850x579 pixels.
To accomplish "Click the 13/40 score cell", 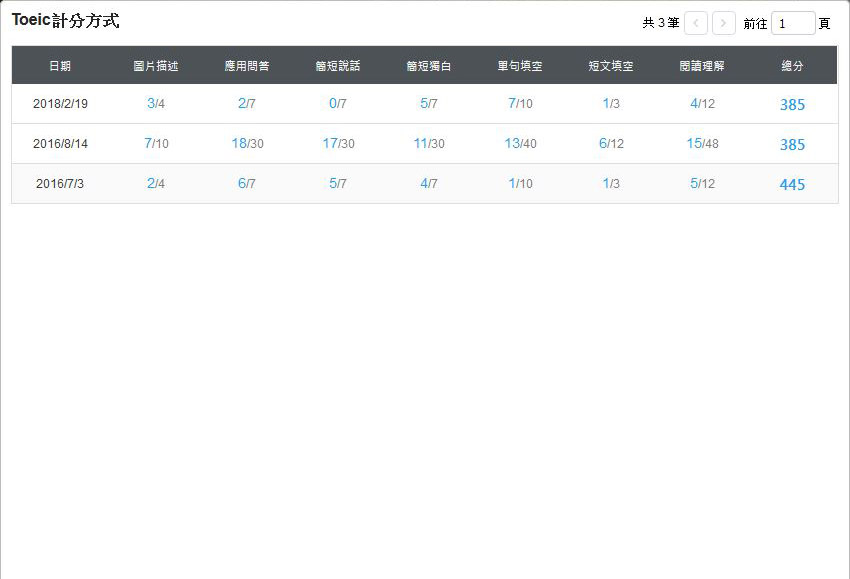I will (x=520, y=144).
